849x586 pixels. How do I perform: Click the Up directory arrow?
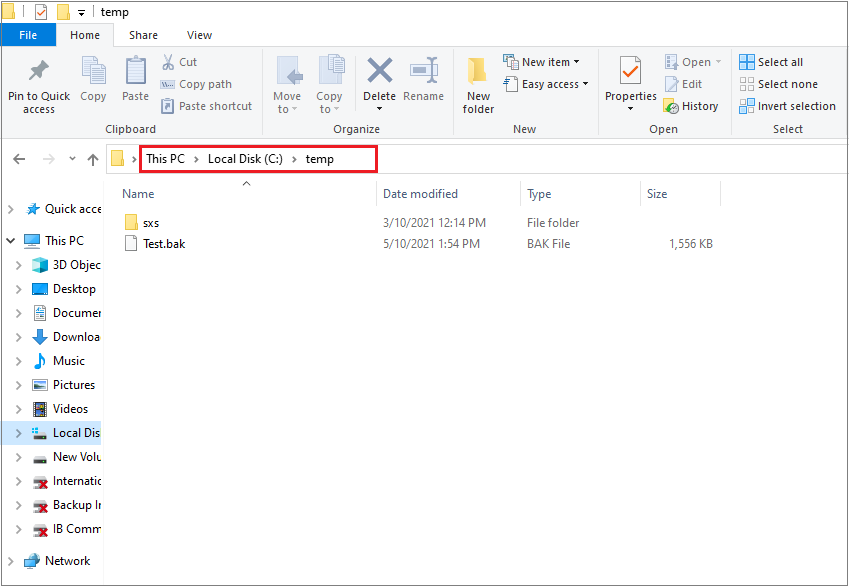click(x=93, y=159)
